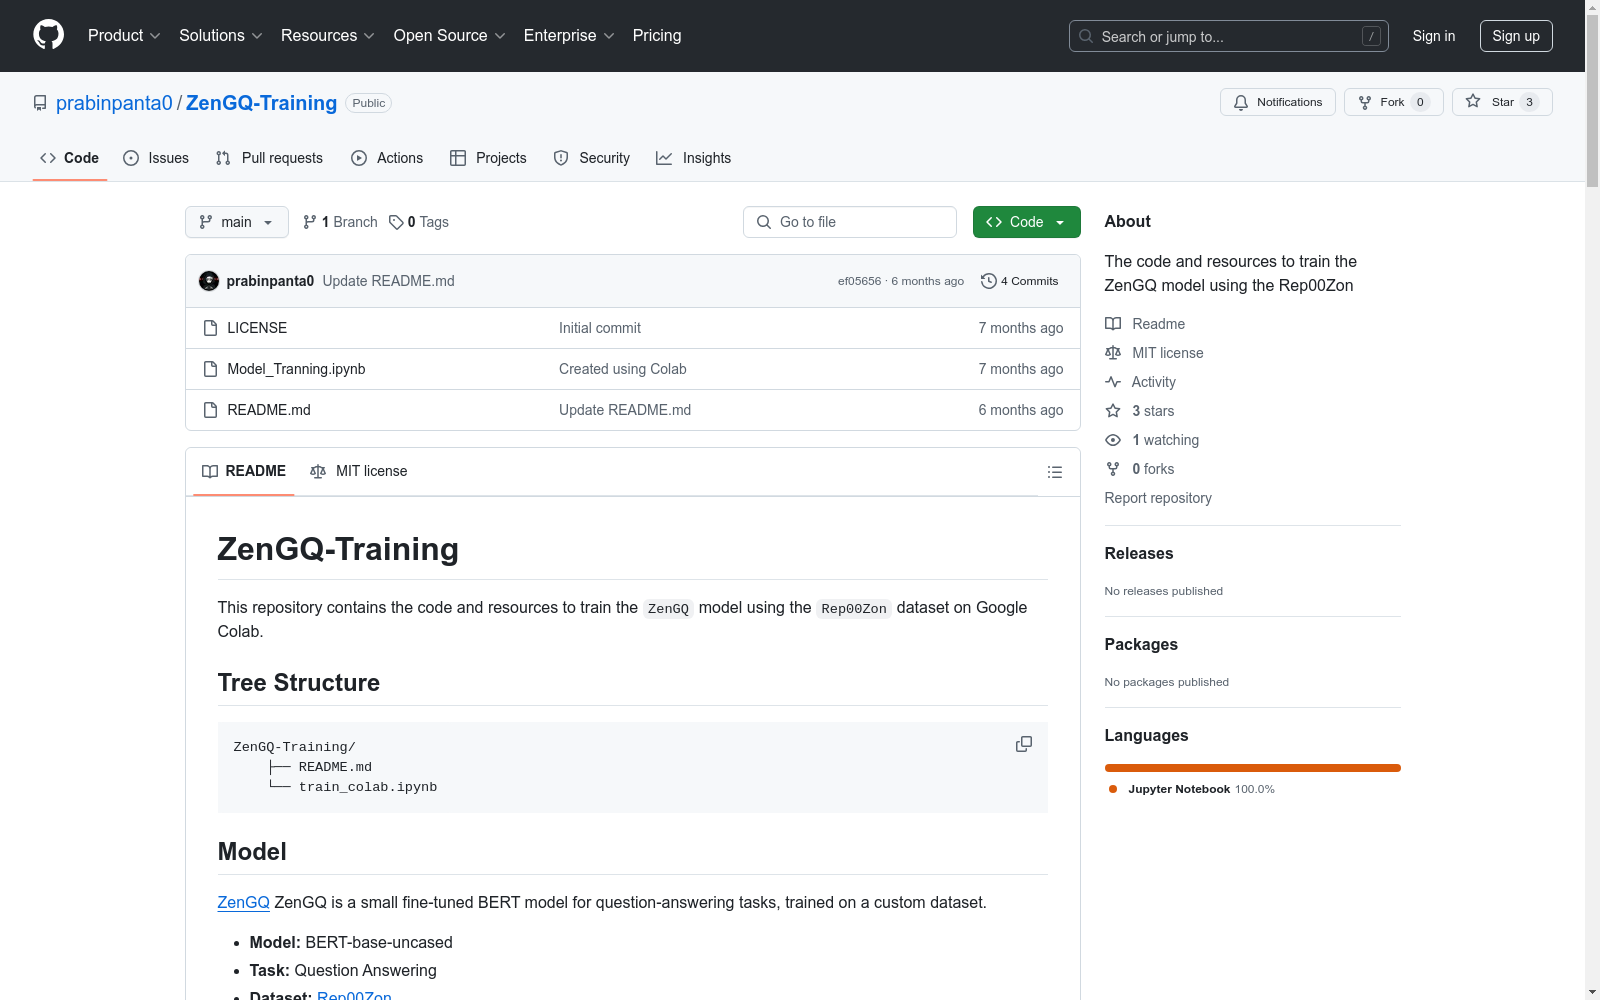Switch to the Issues tab
Viewport: 1600px width, 1000px height.
pyautogui.click(x=156, y=158)
